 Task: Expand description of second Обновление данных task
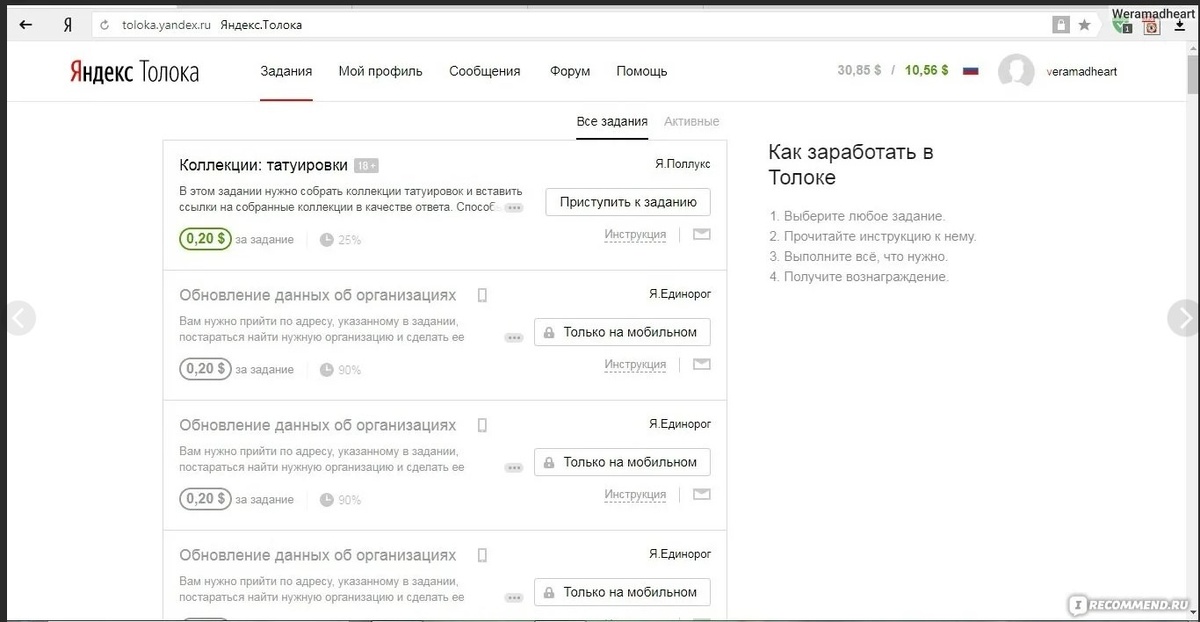[514, 468]
